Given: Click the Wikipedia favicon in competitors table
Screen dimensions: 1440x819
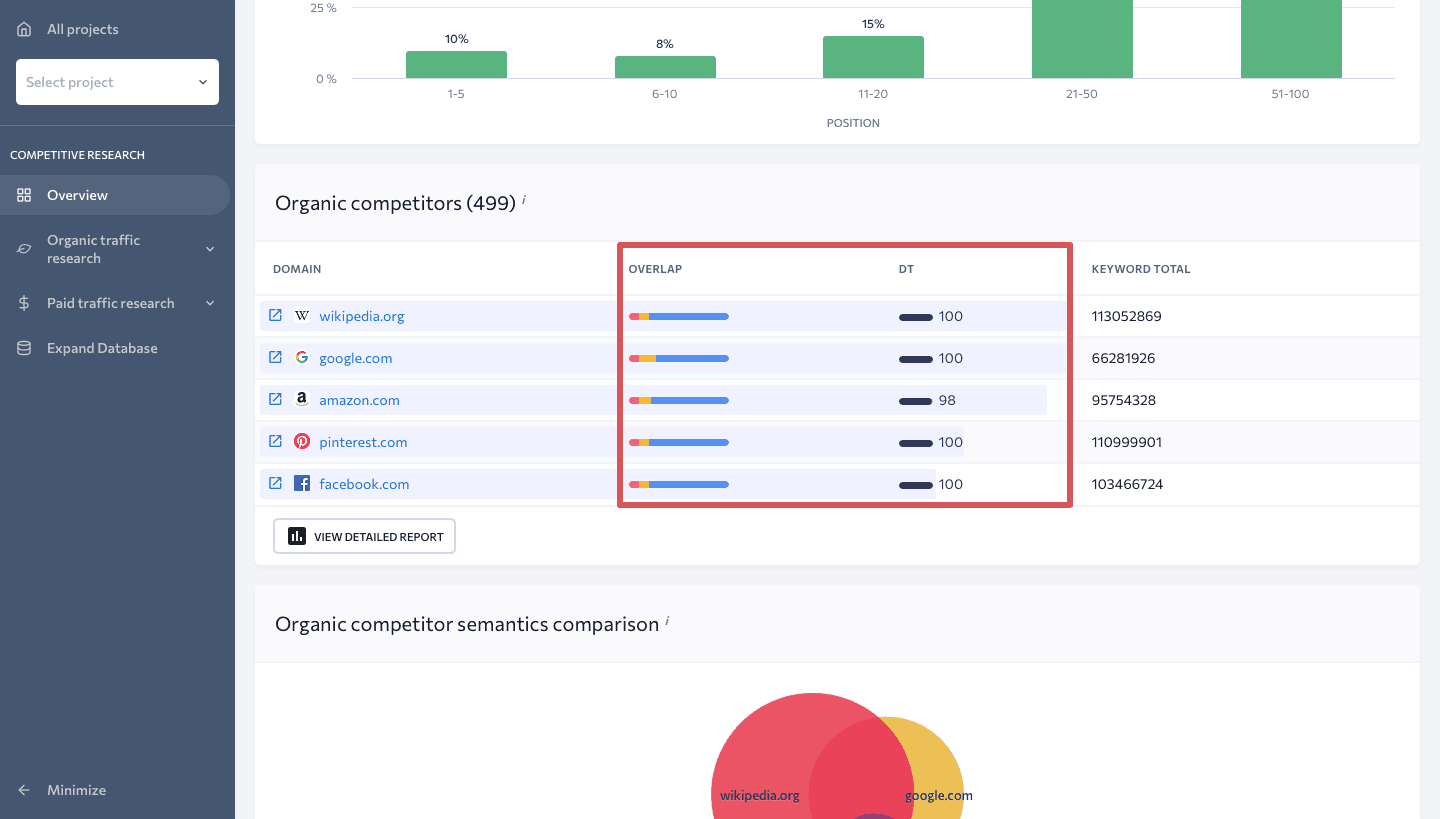Looking at the screenshot, I should click(x=302, y=316).
